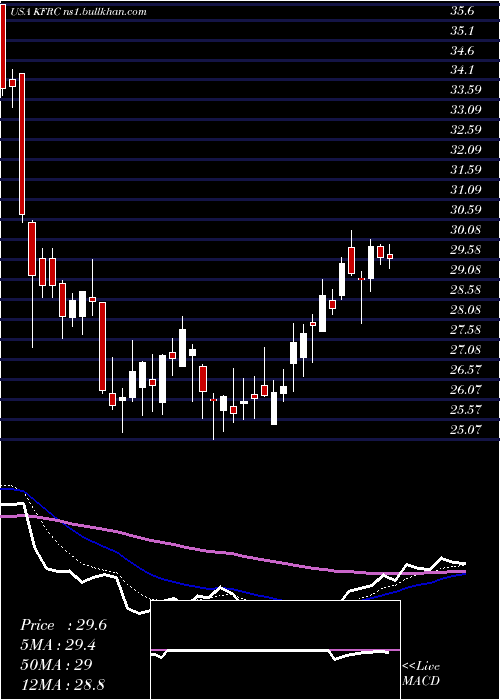Click the 29.08 price axis label
The height and width of the screenshot is (700, 500).
pos(465,270)
